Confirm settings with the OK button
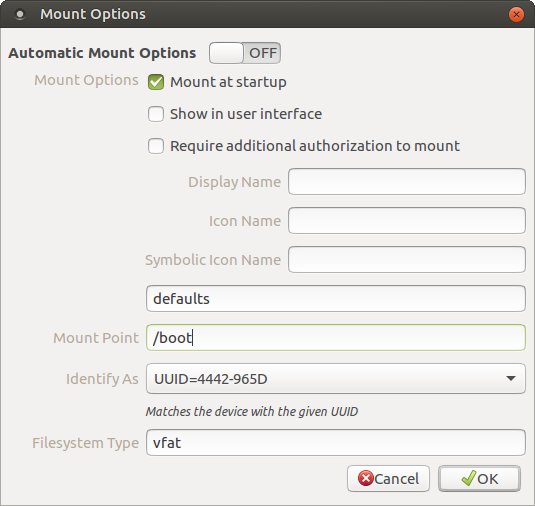The height and width of the screenshot is (506, 535). (479, 478)
